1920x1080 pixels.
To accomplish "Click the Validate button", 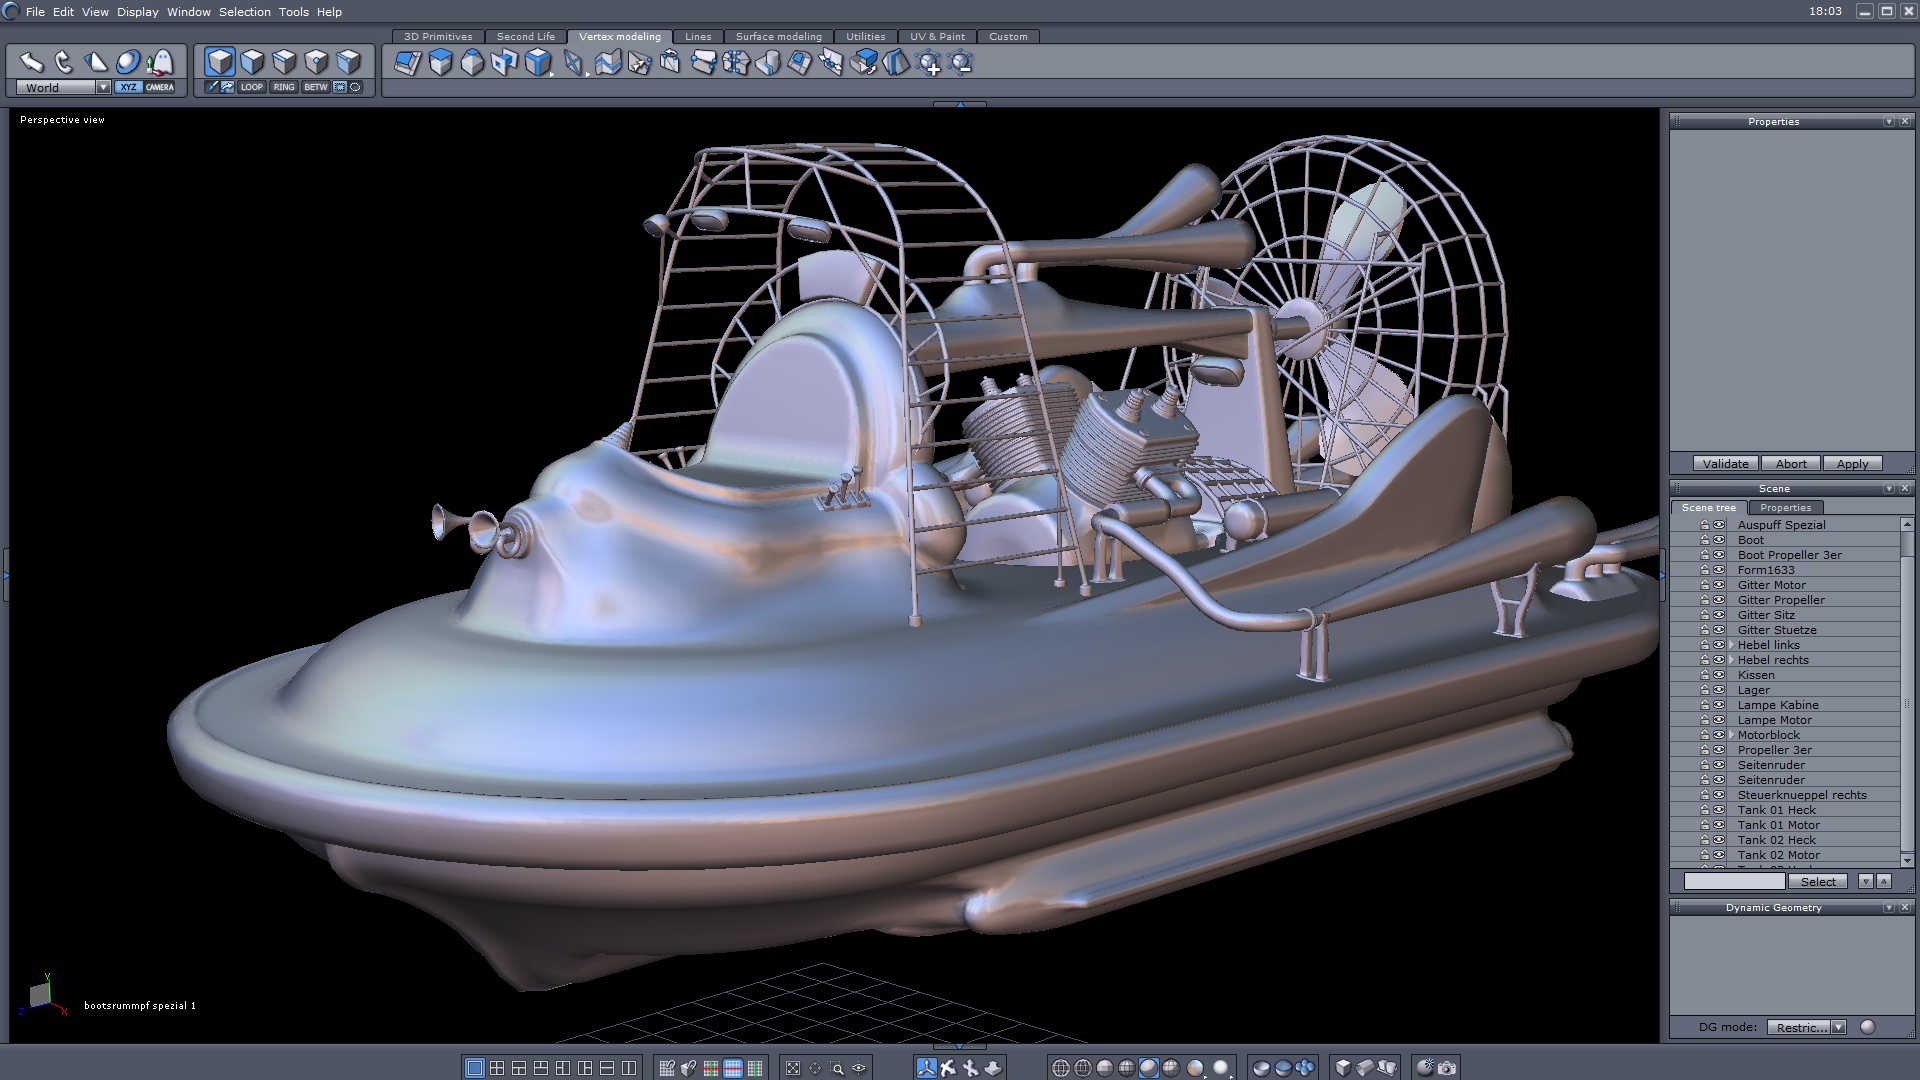I will (x=1725, y=464).
